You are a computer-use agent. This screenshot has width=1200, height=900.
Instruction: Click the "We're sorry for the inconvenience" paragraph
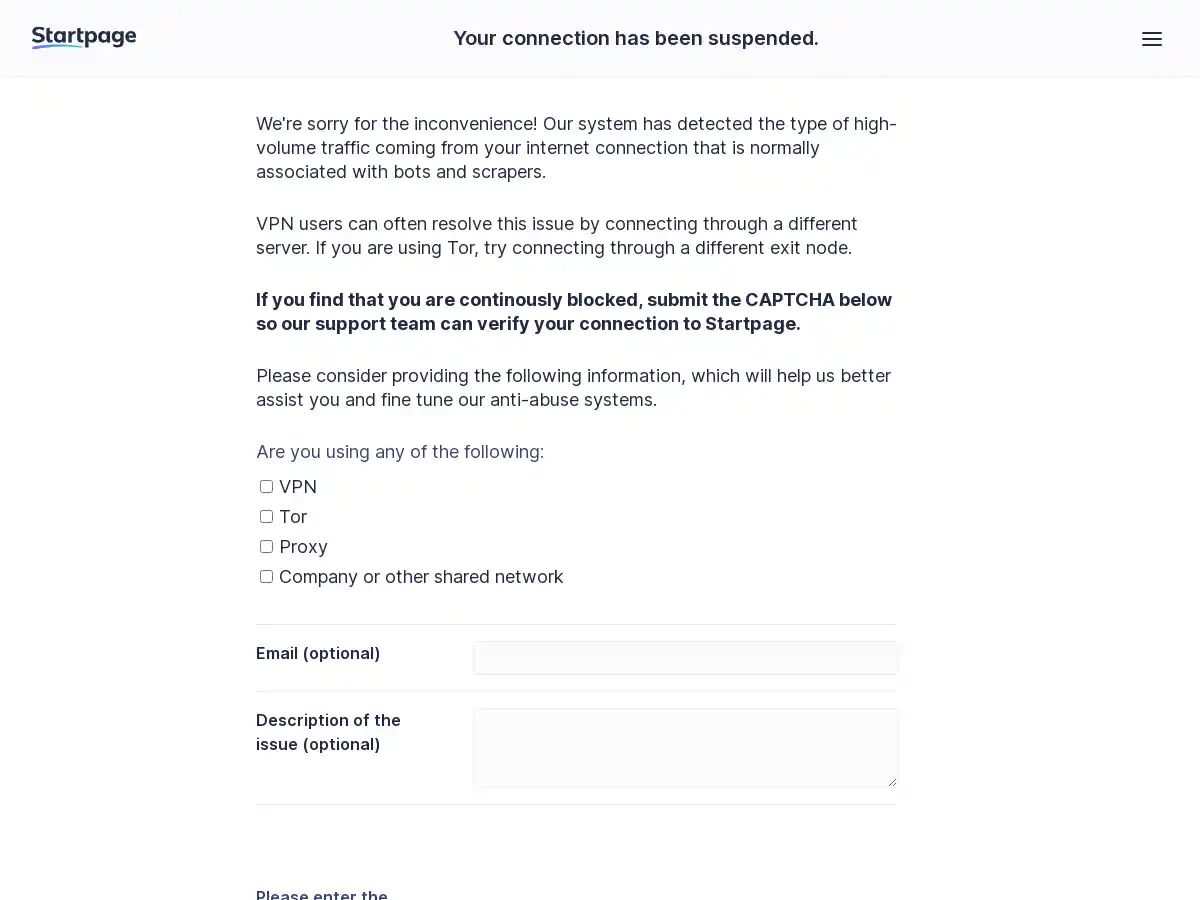click(x=576, y=148)
